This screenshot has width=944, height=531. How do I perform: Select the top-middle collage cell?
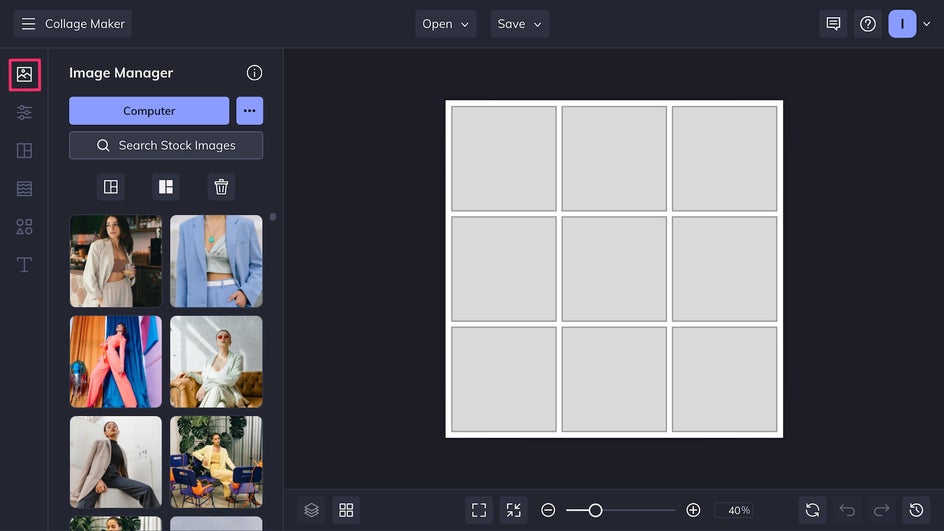[614, 159]
